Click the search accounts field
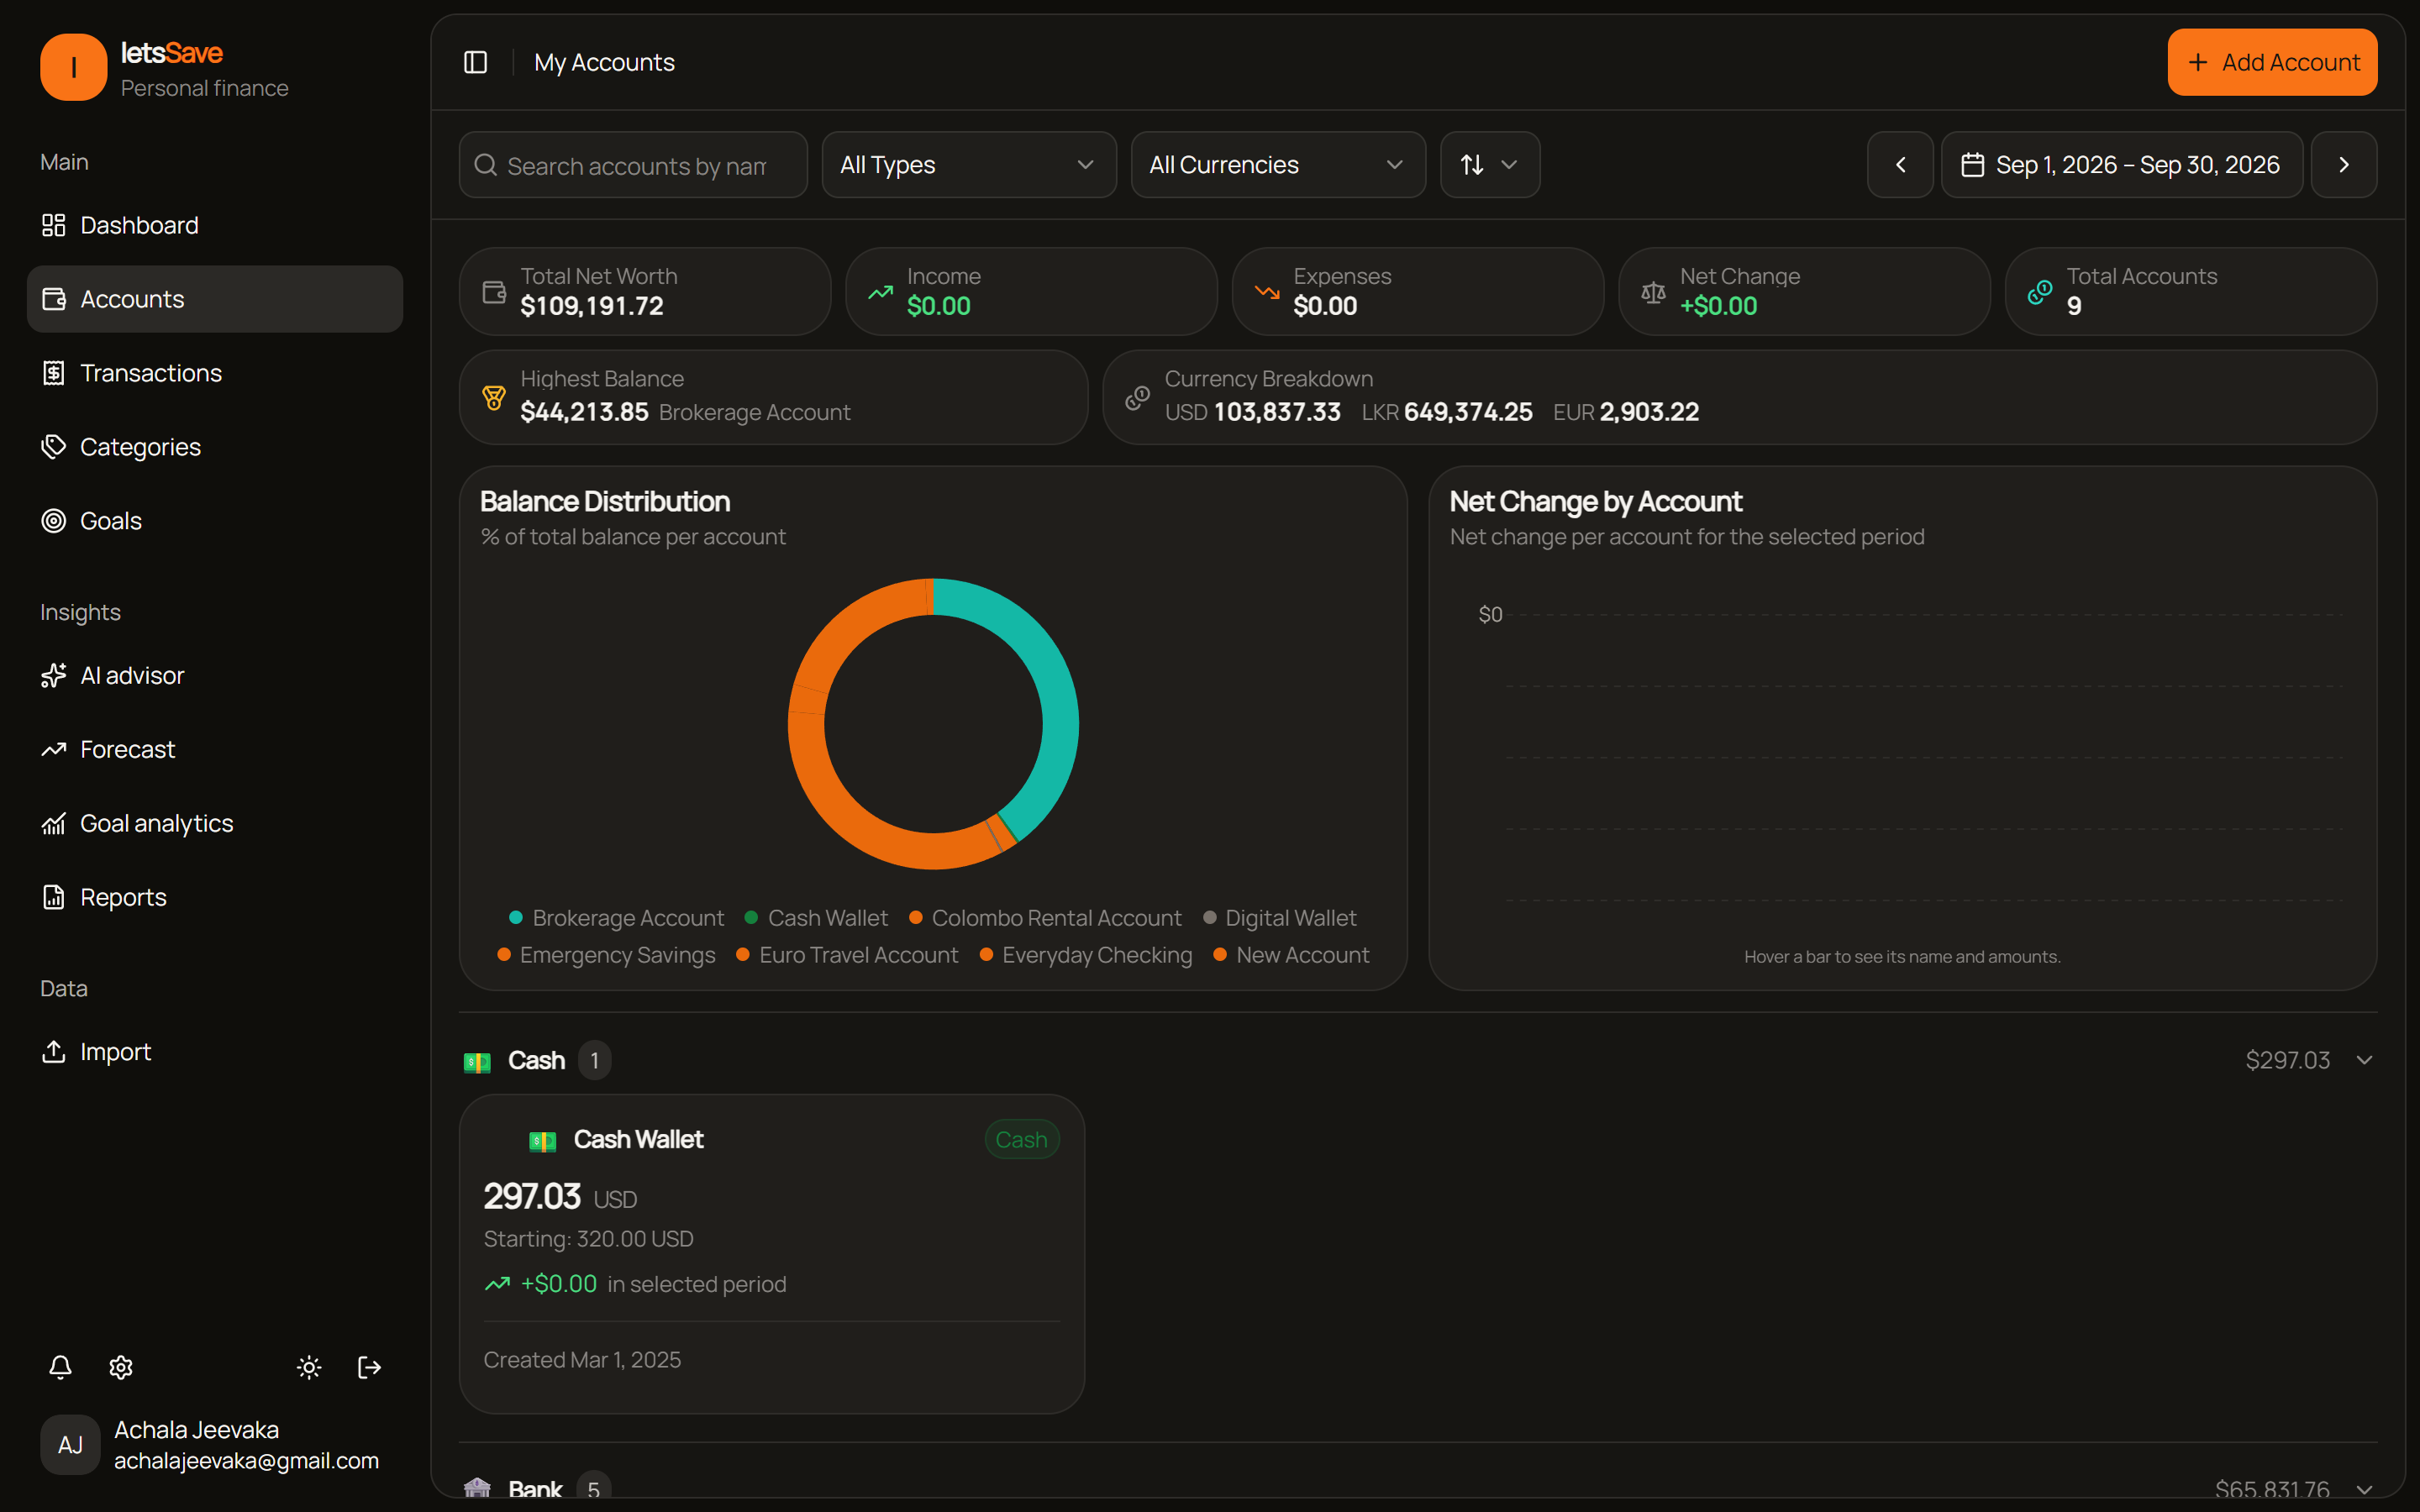 point(633,165)
